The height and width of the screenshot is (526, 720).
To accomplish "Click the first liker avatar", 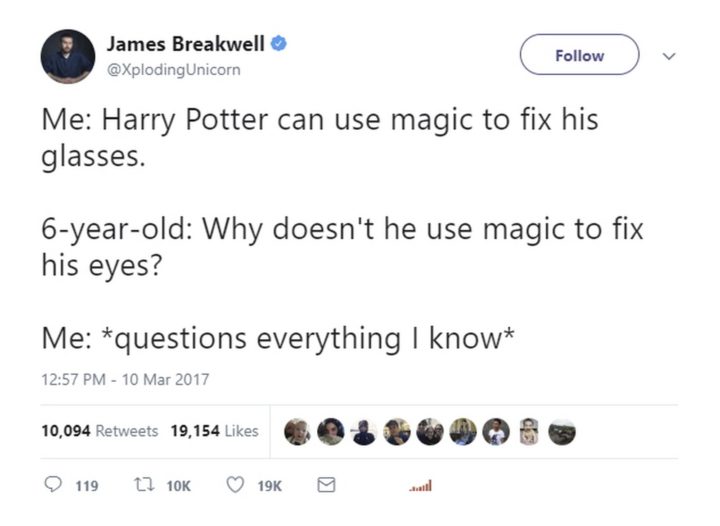I will click(x=298, y=432).
